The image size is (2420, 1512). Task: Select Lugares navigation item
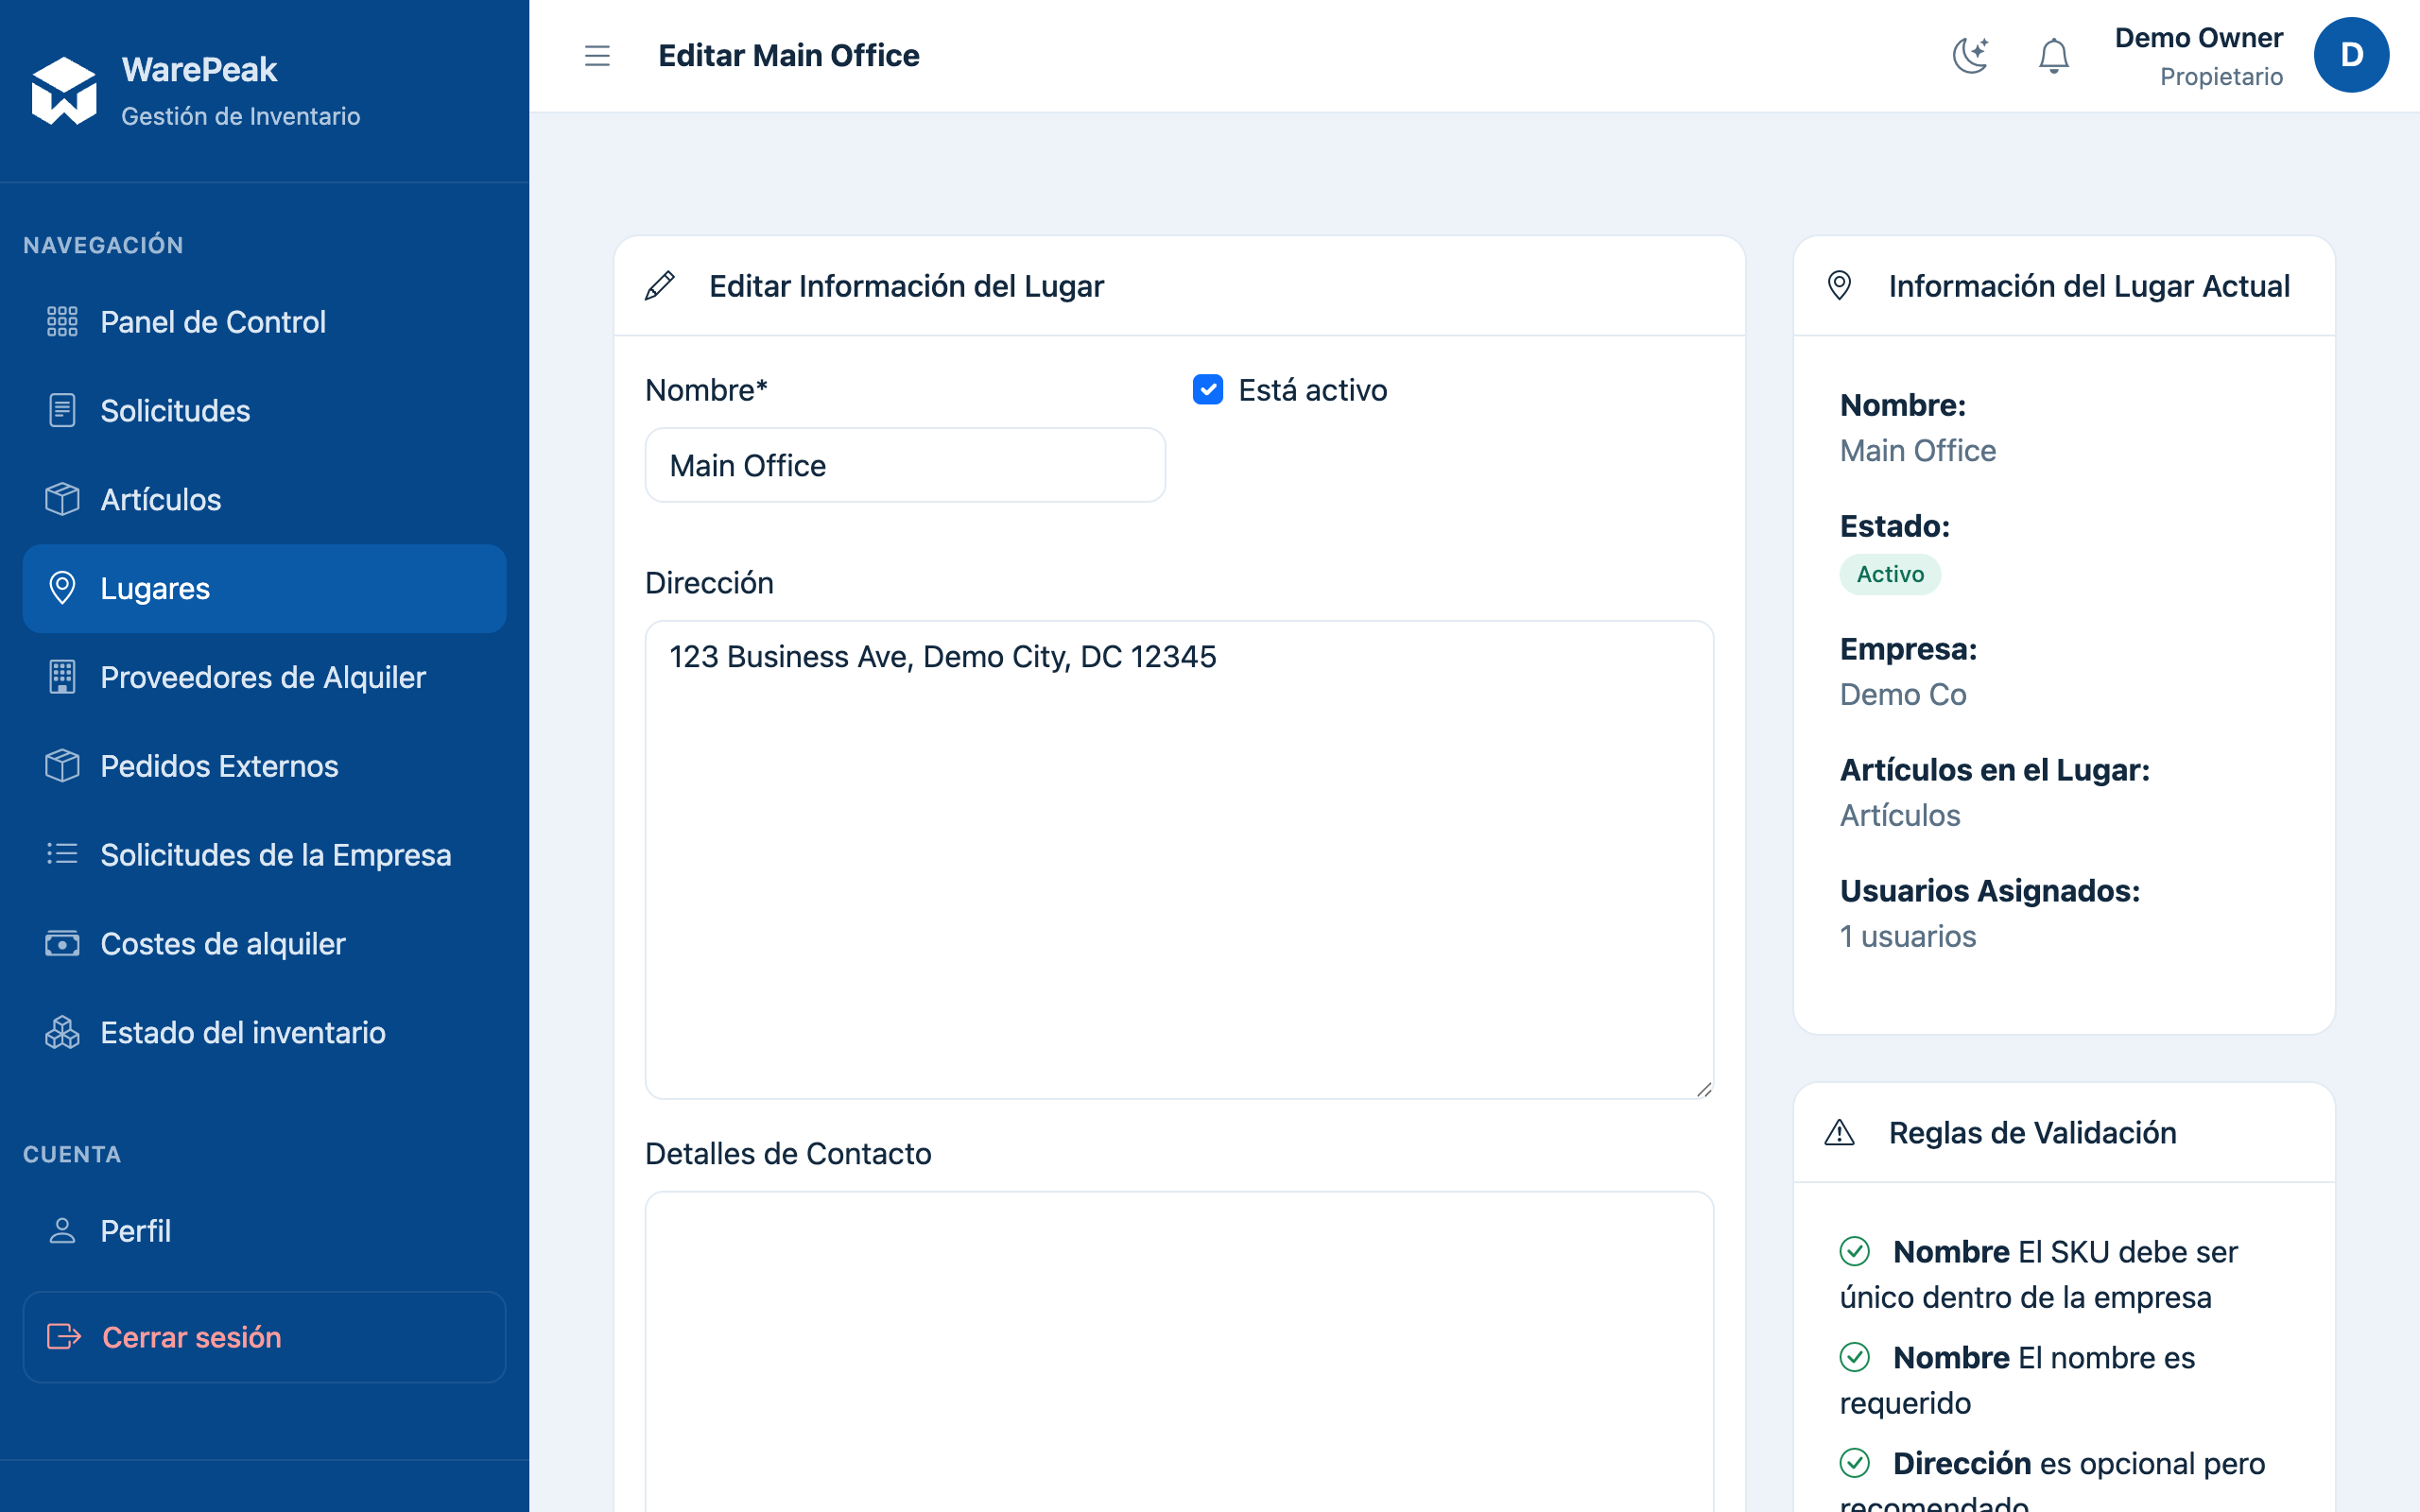[x=264, y=588]
